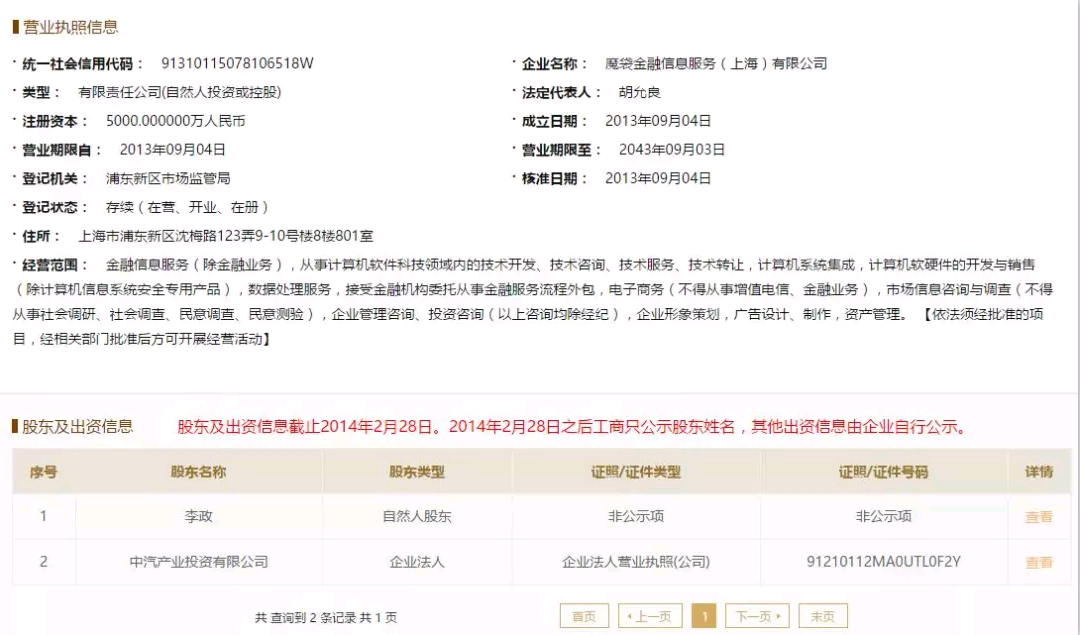Click the 下一页 next page button
This screenshot has height=635, width=1080.
click(757, 616)
